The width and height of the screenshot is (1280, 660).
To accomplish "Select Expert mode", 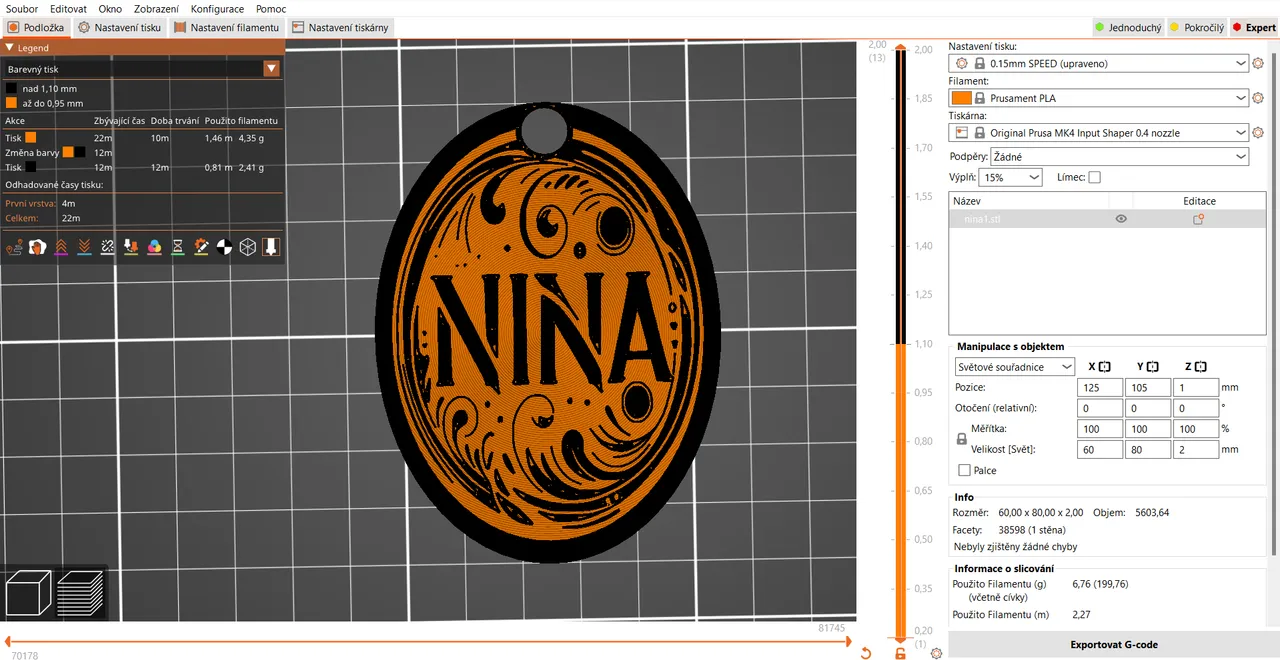I will [x=1254, y=28].
